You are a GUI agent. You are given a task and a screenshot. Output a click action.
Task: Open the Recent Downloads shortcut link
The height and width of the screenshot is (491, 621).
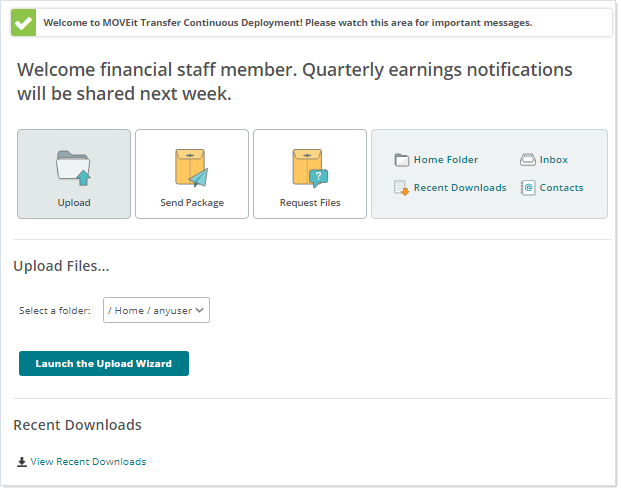click(460, 188)
